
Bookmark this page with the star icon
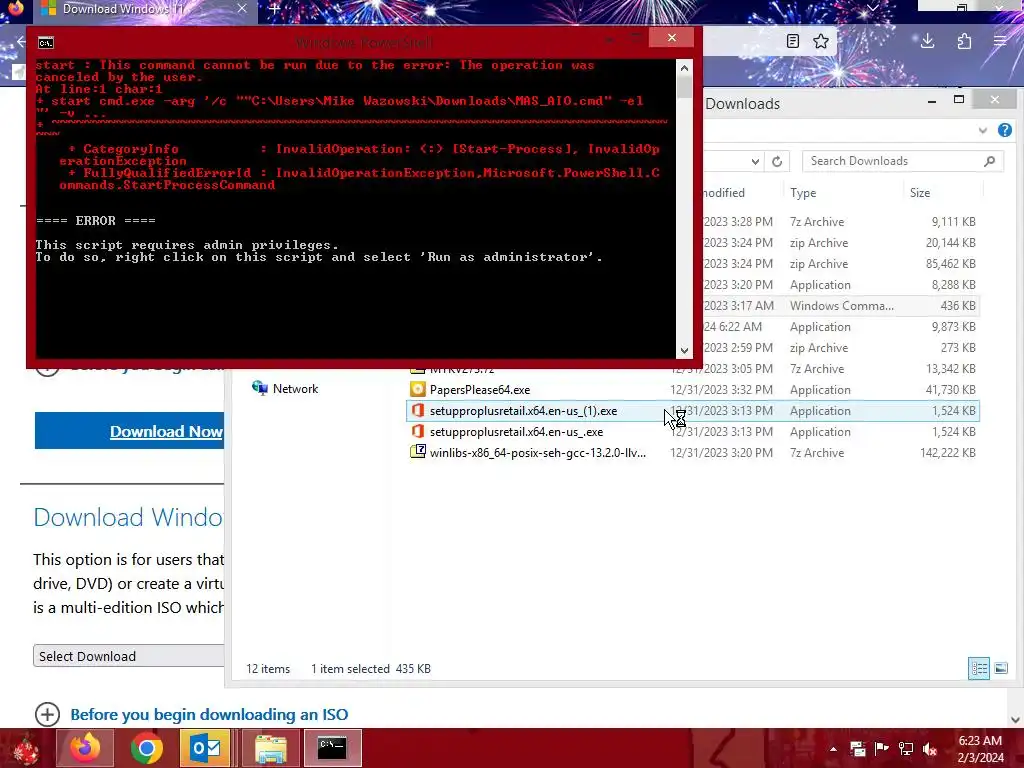821,42
